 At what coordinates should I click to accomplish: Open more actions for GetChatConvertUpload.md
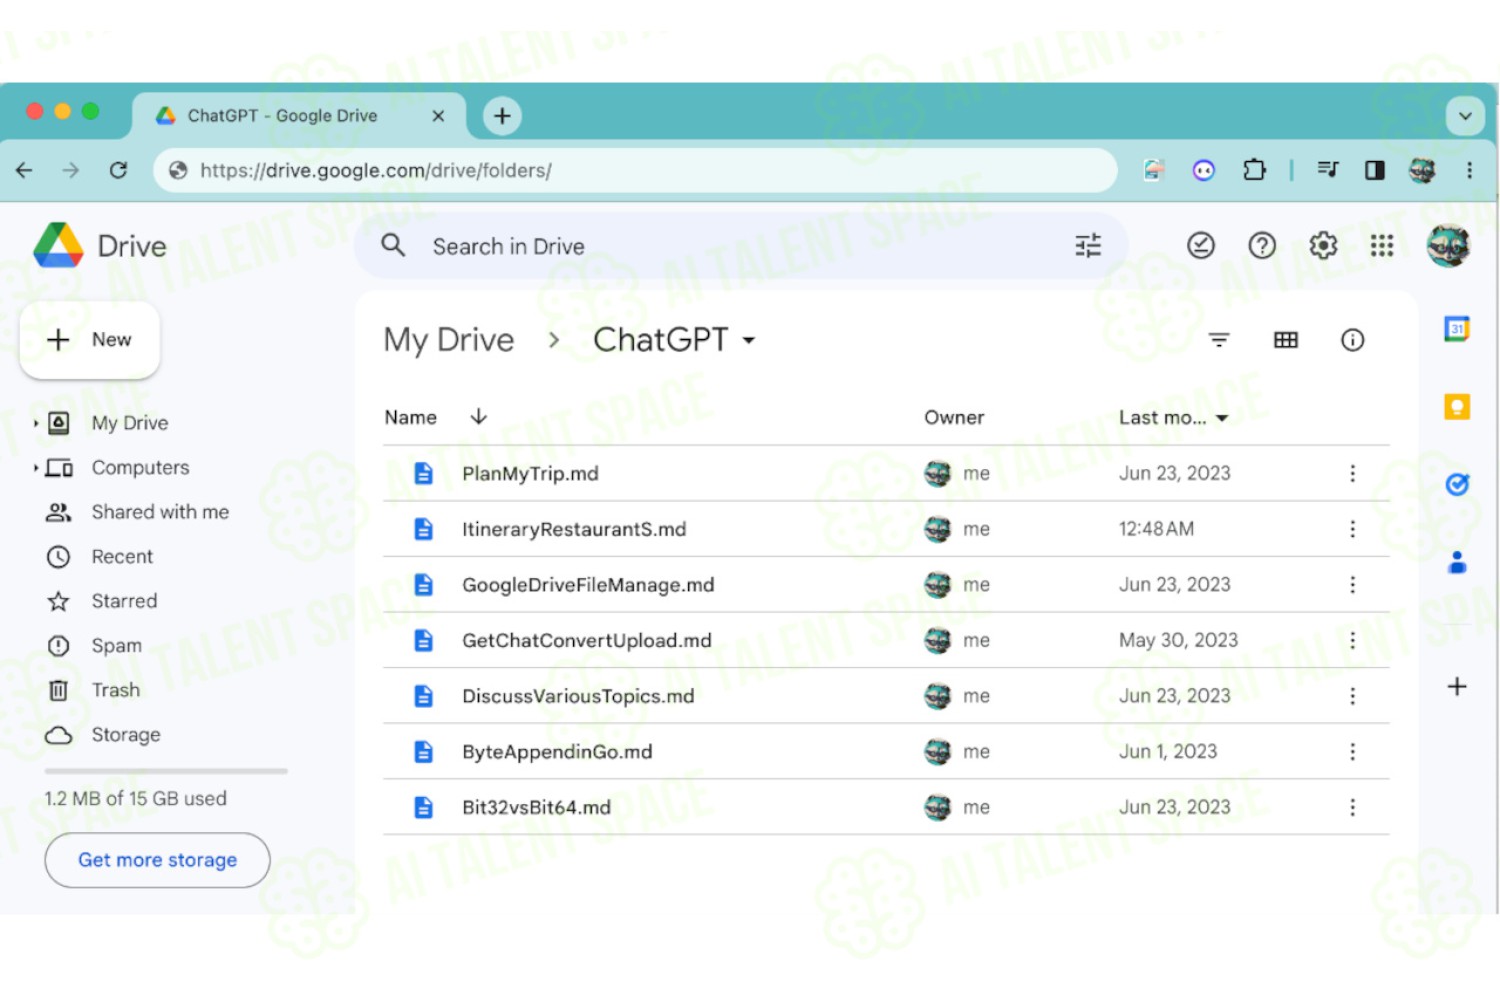(1352, 640)
